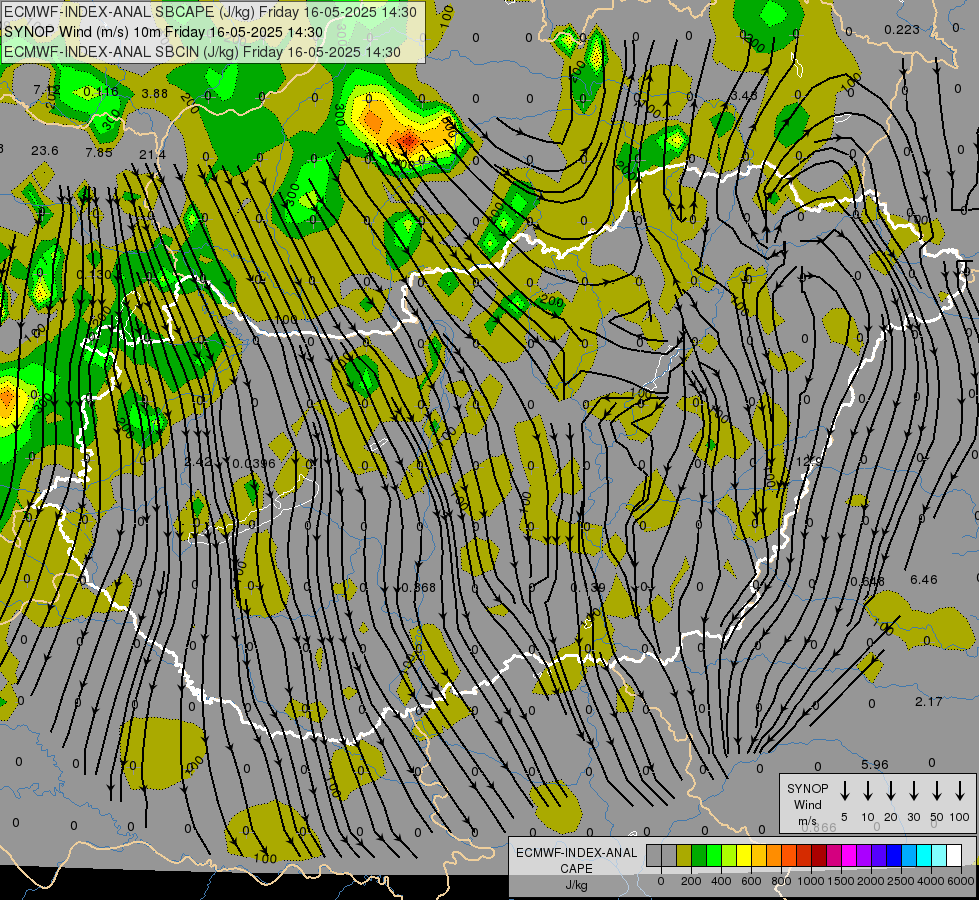Click the wind arrow above 50 in the SYNOP legend
The width and height of the screenshot is (979, 900).
click(x=937, y=791)
